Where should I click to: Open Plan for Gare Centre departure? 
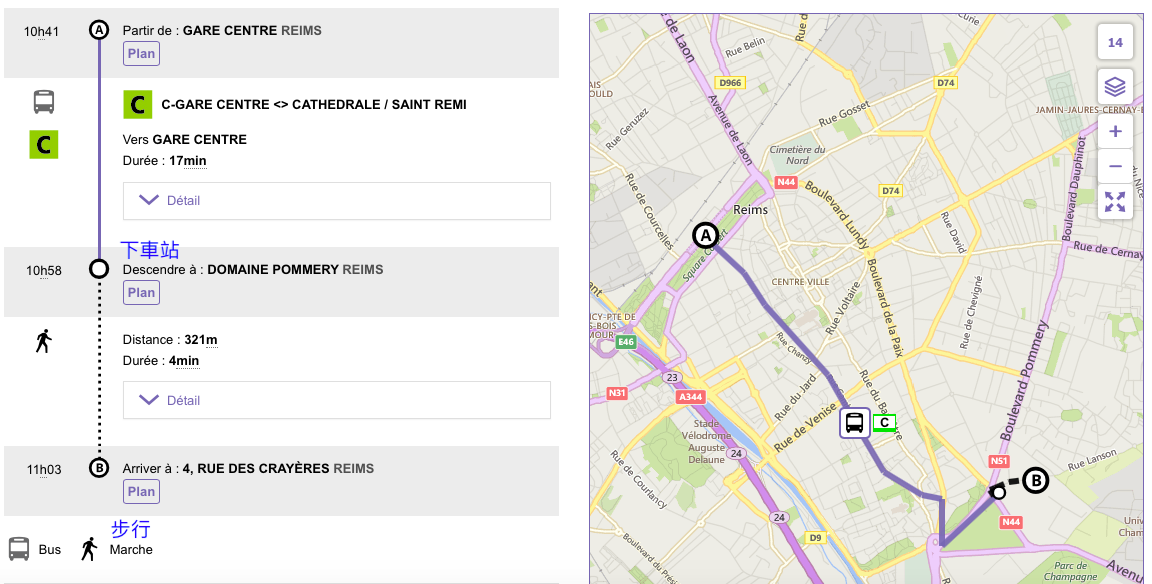click(141, 53)
